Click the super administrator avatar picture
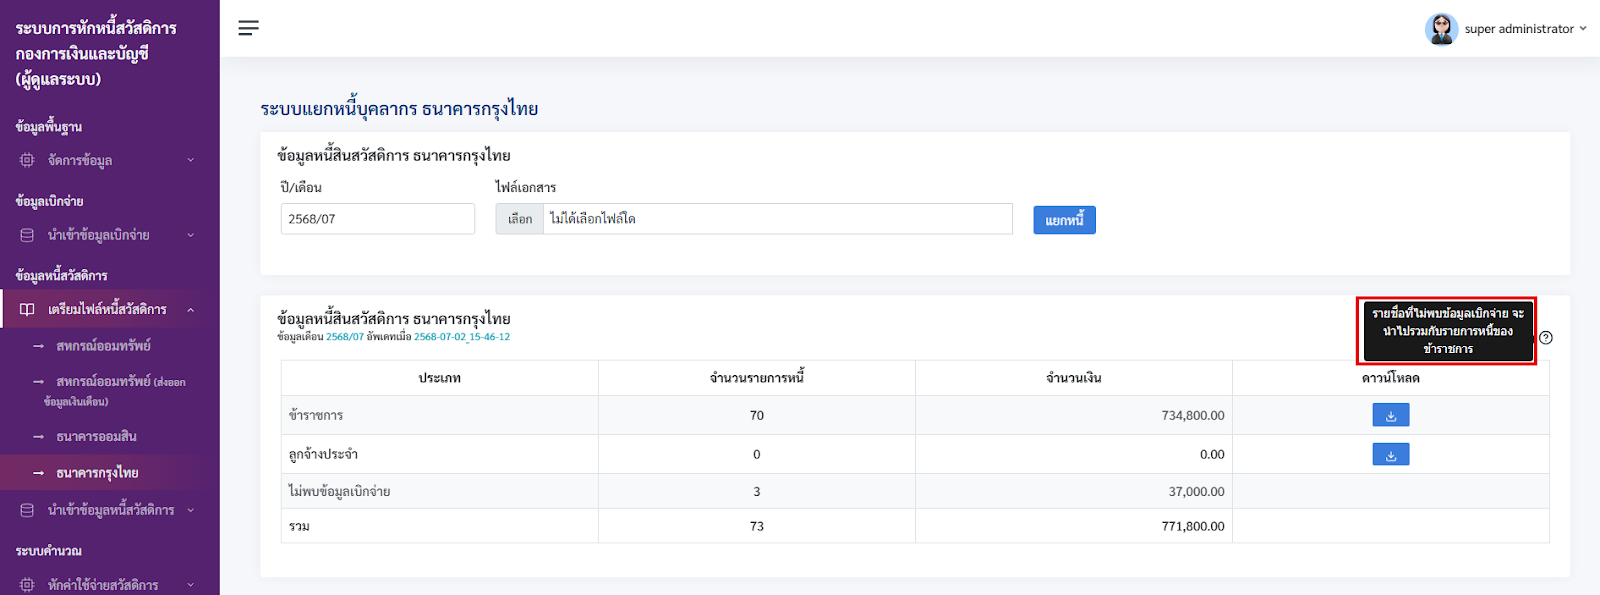The width and height of the screenshot is (1600, 595). click(x=1441, y=29)
